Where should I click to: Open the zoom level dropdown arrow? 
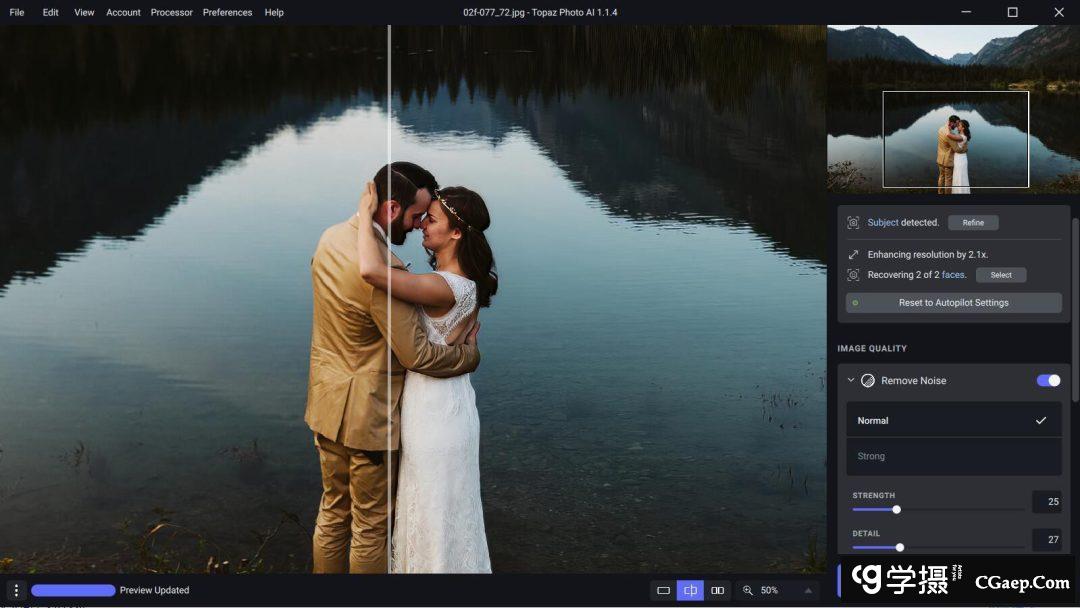pos(808,591)
